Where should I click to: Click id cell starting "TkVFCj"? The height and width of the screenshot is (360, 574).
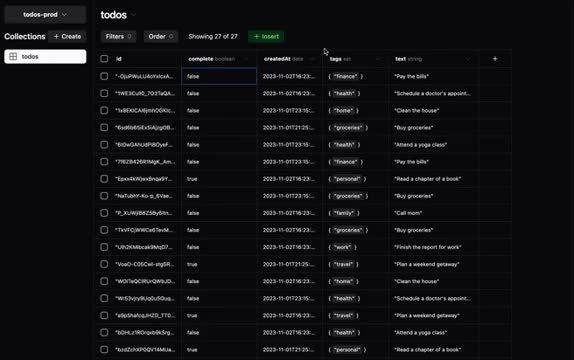coord(144,230)
